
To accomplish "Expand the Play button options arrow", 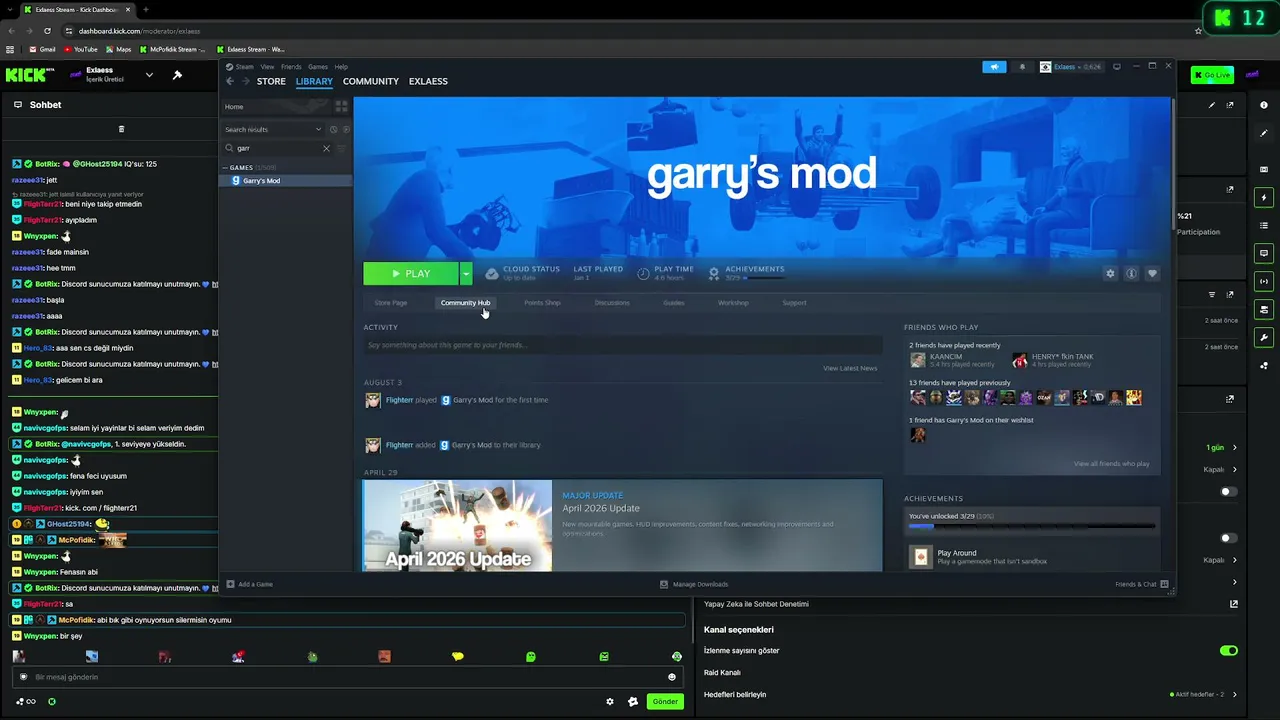I will pos(465,273).
